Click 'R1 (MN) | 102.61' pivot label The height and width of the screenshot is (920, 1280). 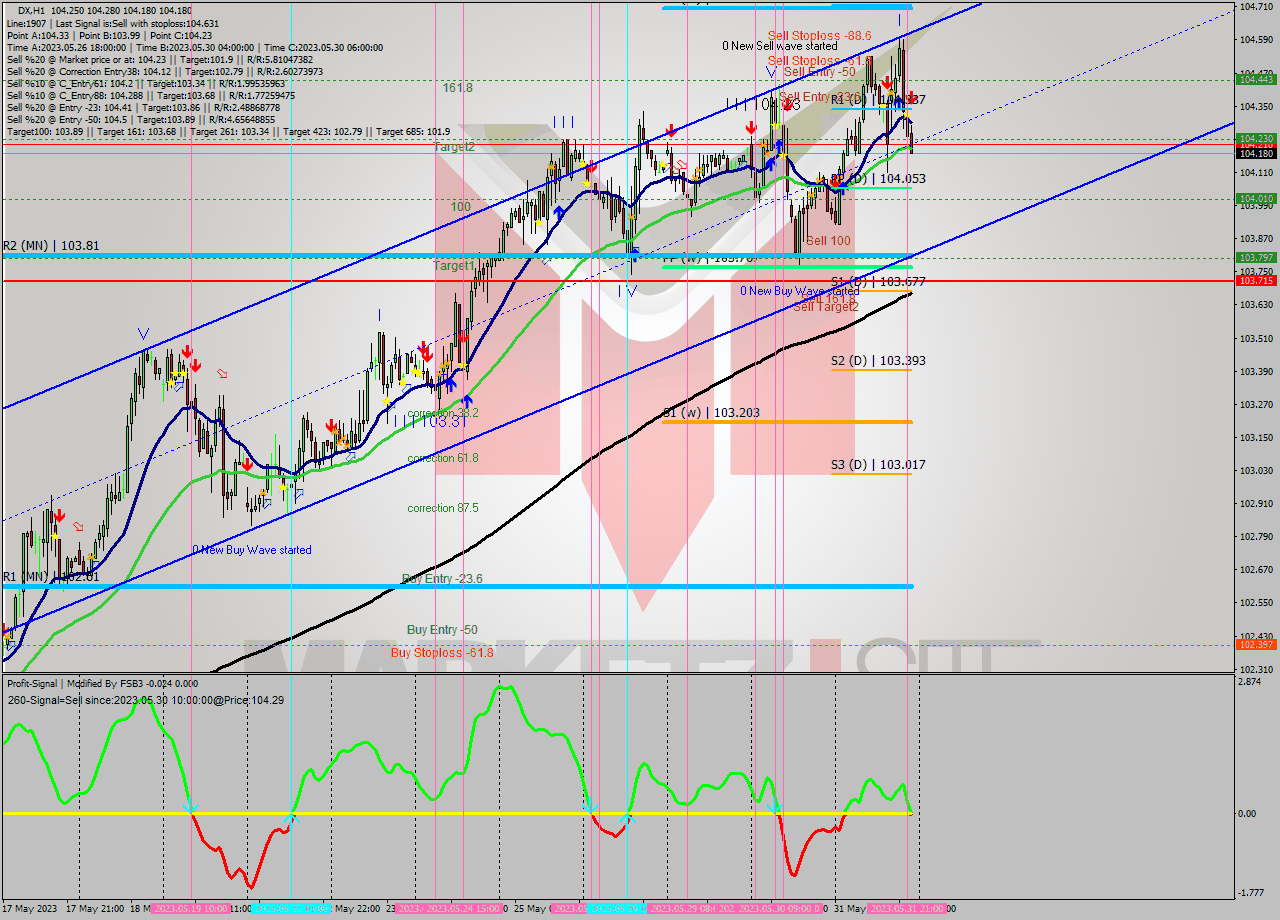(50, 577)
